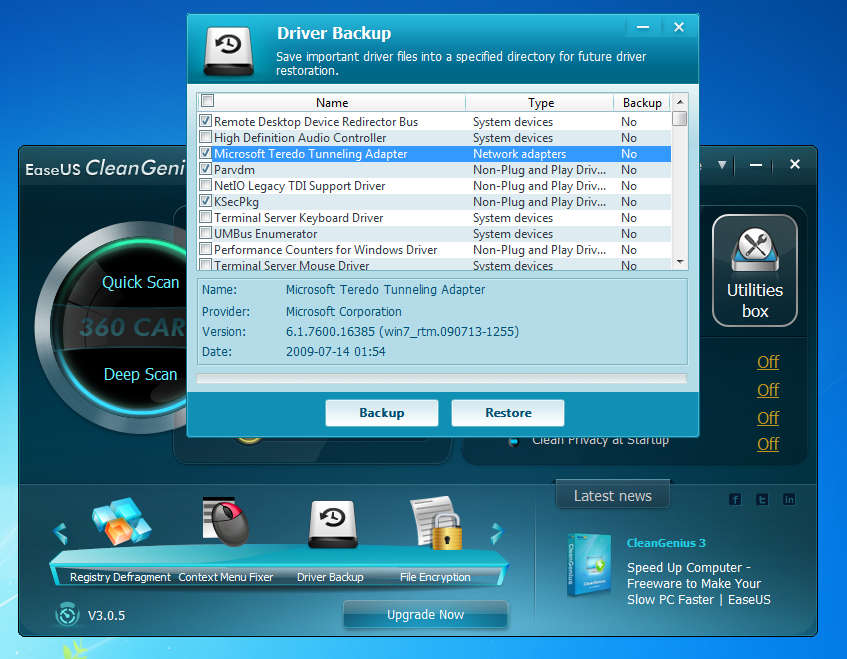The height and width of the screenshot is (659, 847).
Task: Click the driver list scrollbar up arrow
Action: 680,102
